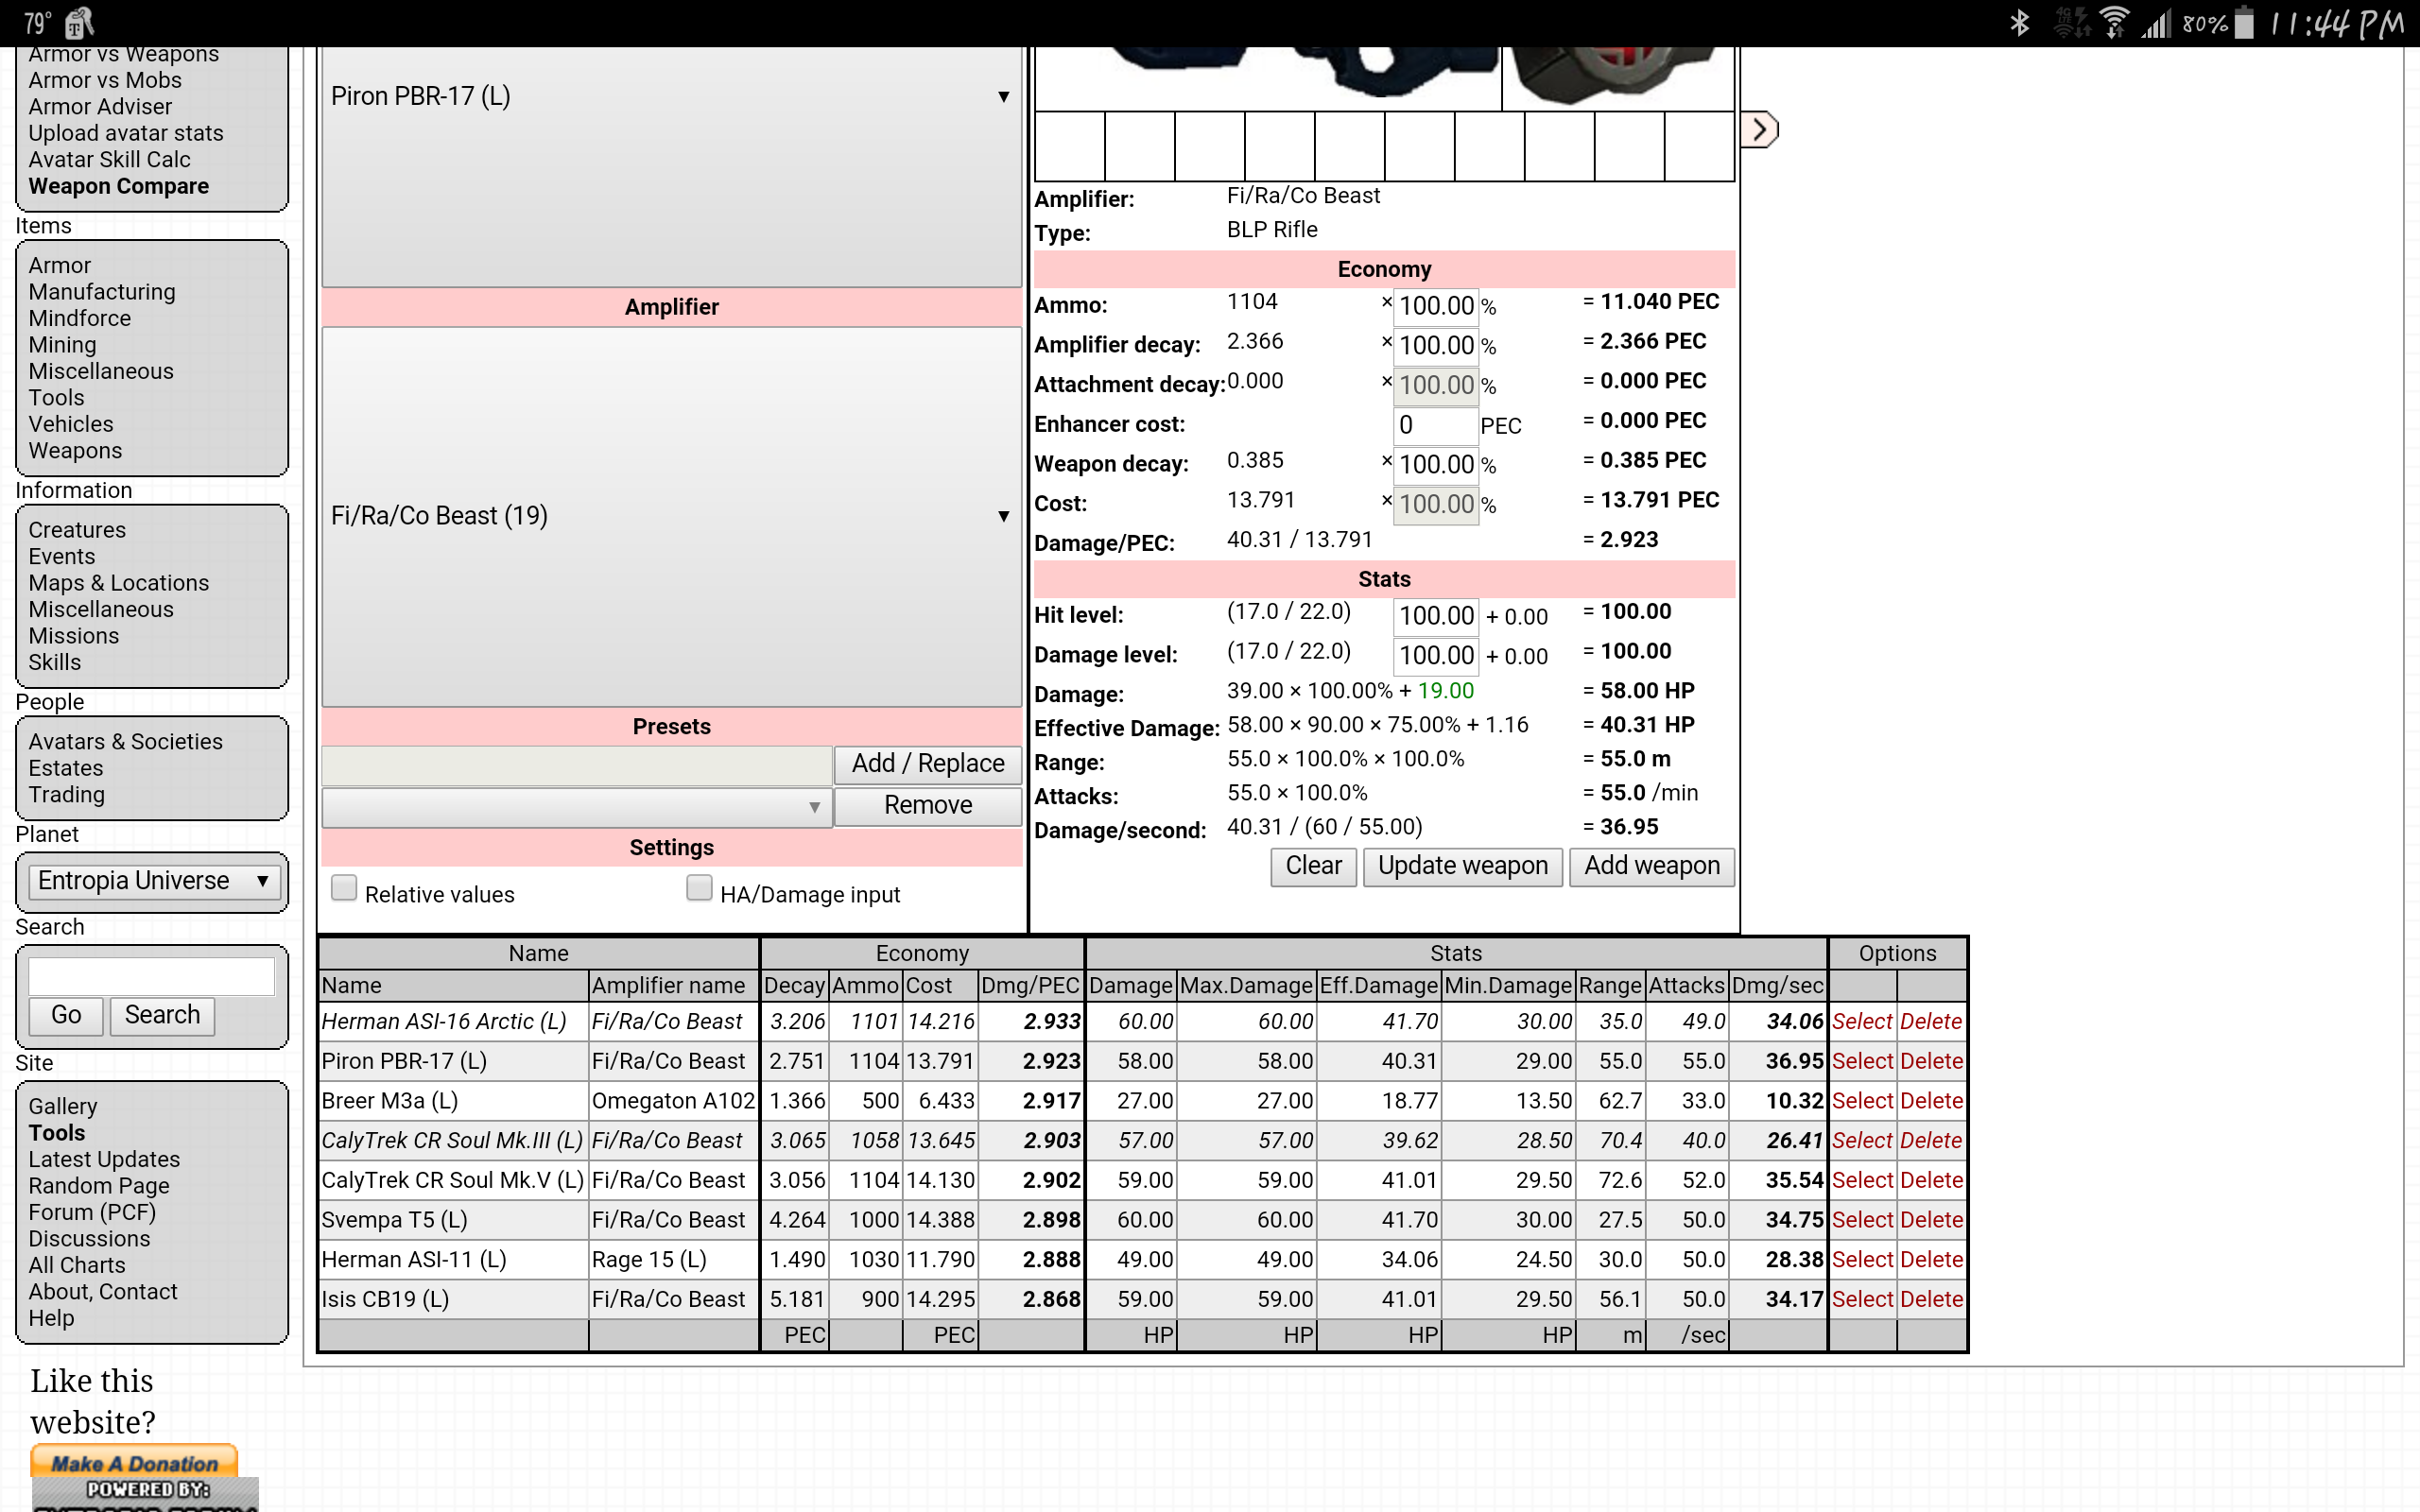Open Avatars & Societies page

pos(125,742)
